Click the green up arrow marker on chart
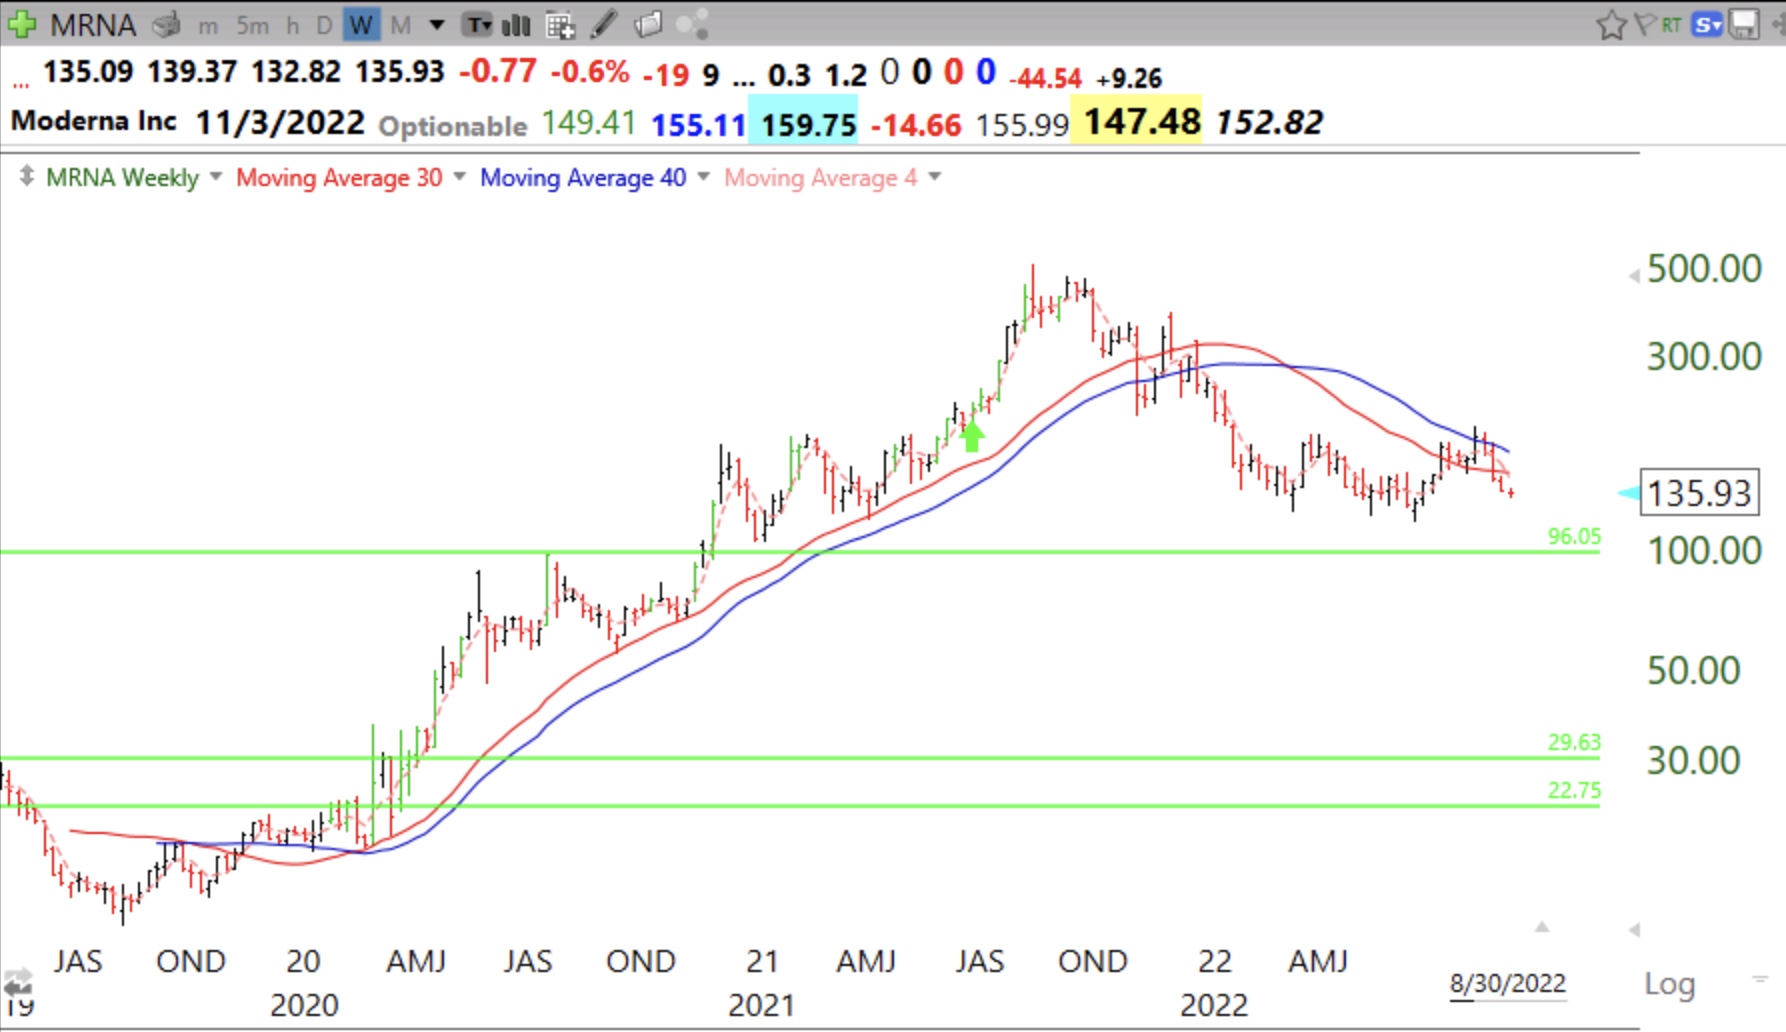 [972, 436]
